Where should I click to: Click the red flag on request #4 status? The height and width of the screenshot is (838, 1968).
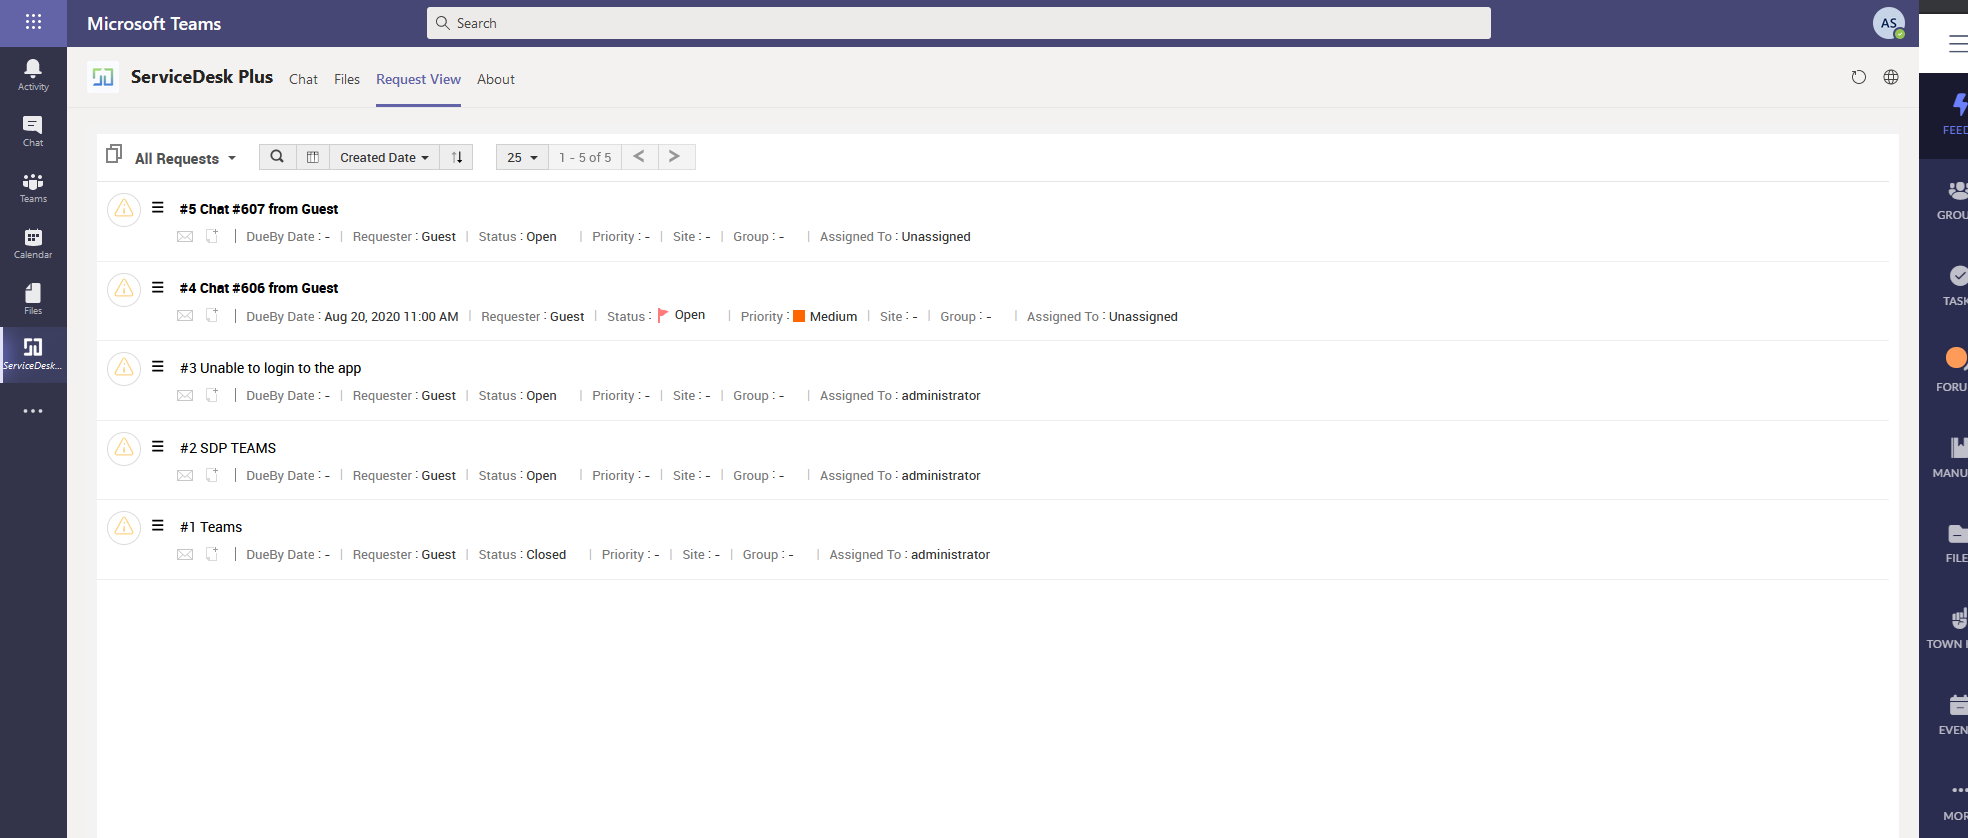(x=663, y=315)
